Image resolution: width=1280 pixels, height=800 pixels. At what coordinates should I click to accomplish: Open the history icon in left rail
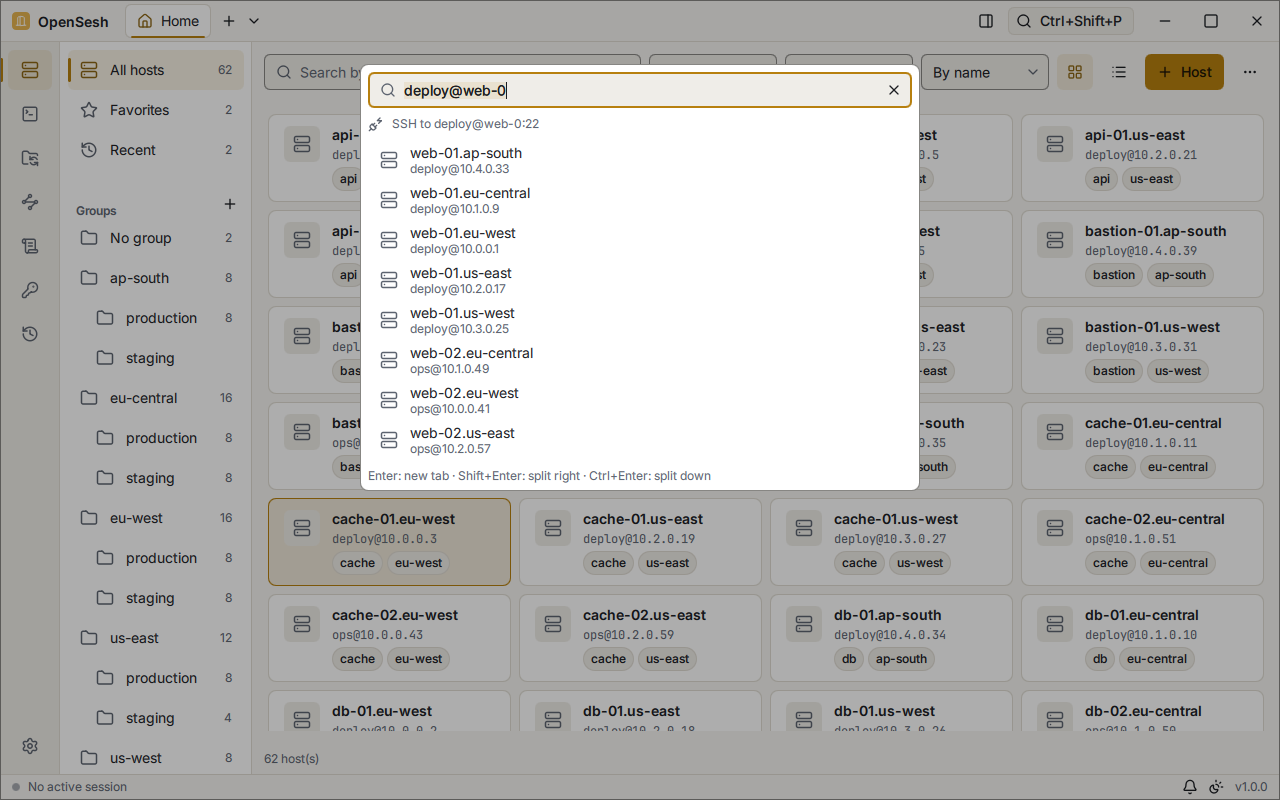tap(29, 334)
